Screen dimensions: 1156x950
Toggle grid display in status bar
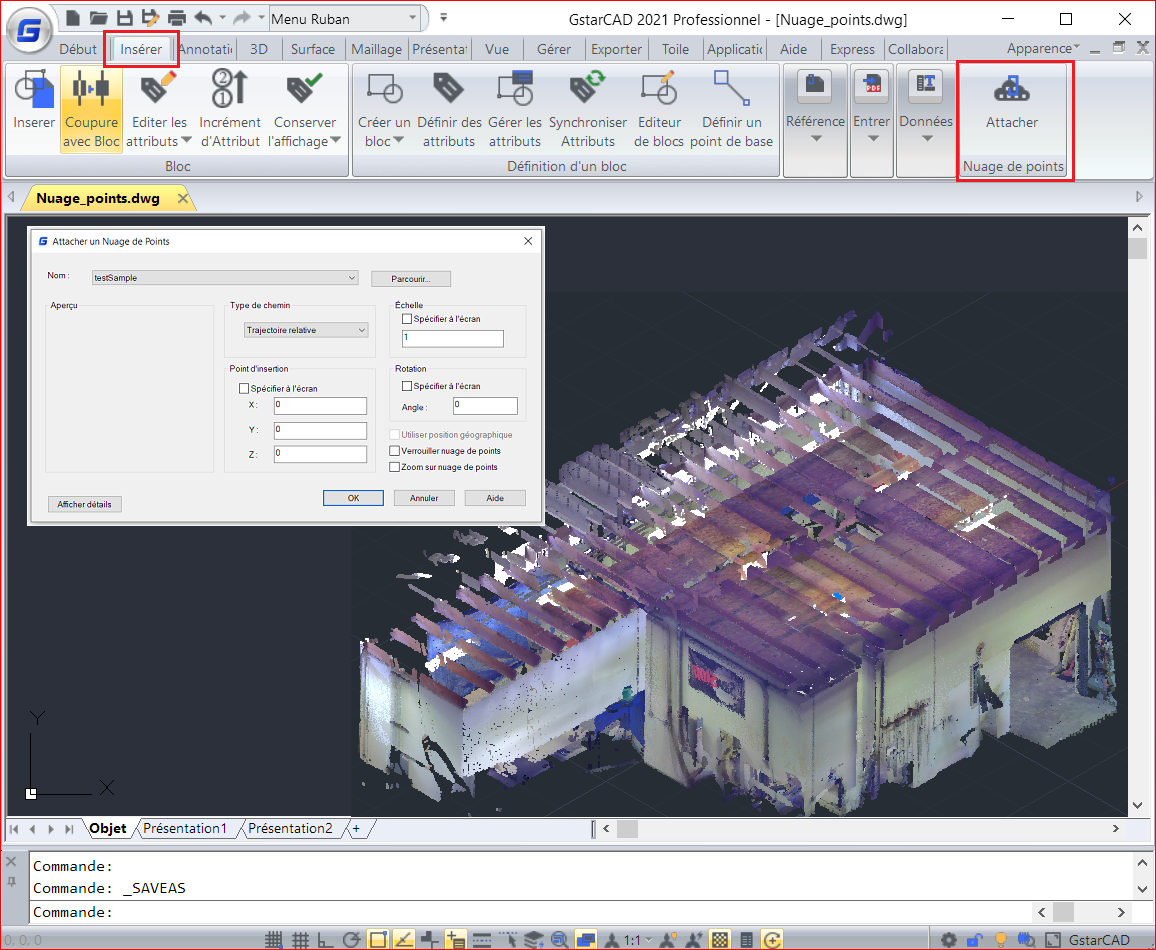tap(300, 940)
